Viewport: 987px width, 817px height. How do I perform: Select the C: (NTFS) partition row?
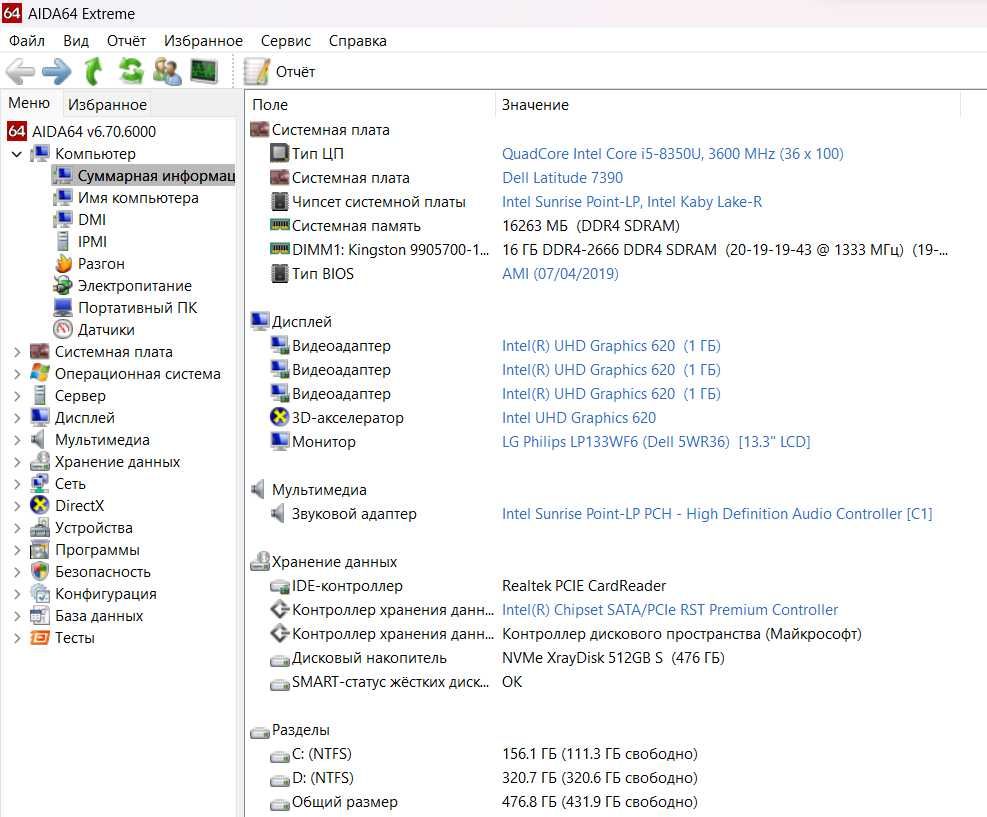click(x=483, y=754)
